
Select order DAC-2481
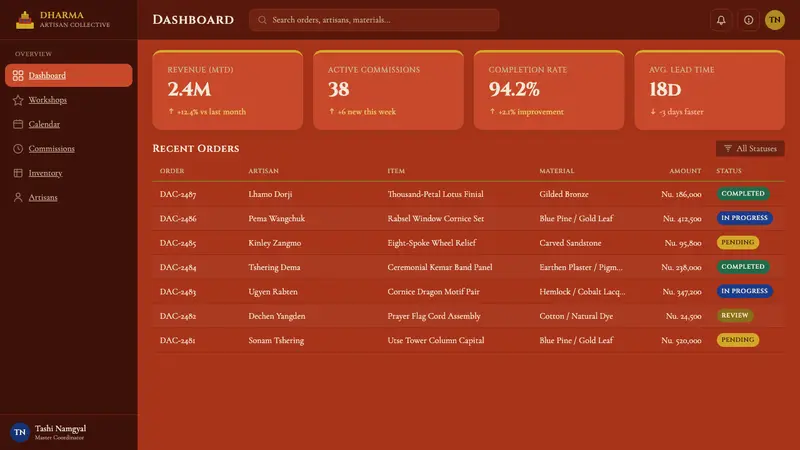[x=177, y=340]
